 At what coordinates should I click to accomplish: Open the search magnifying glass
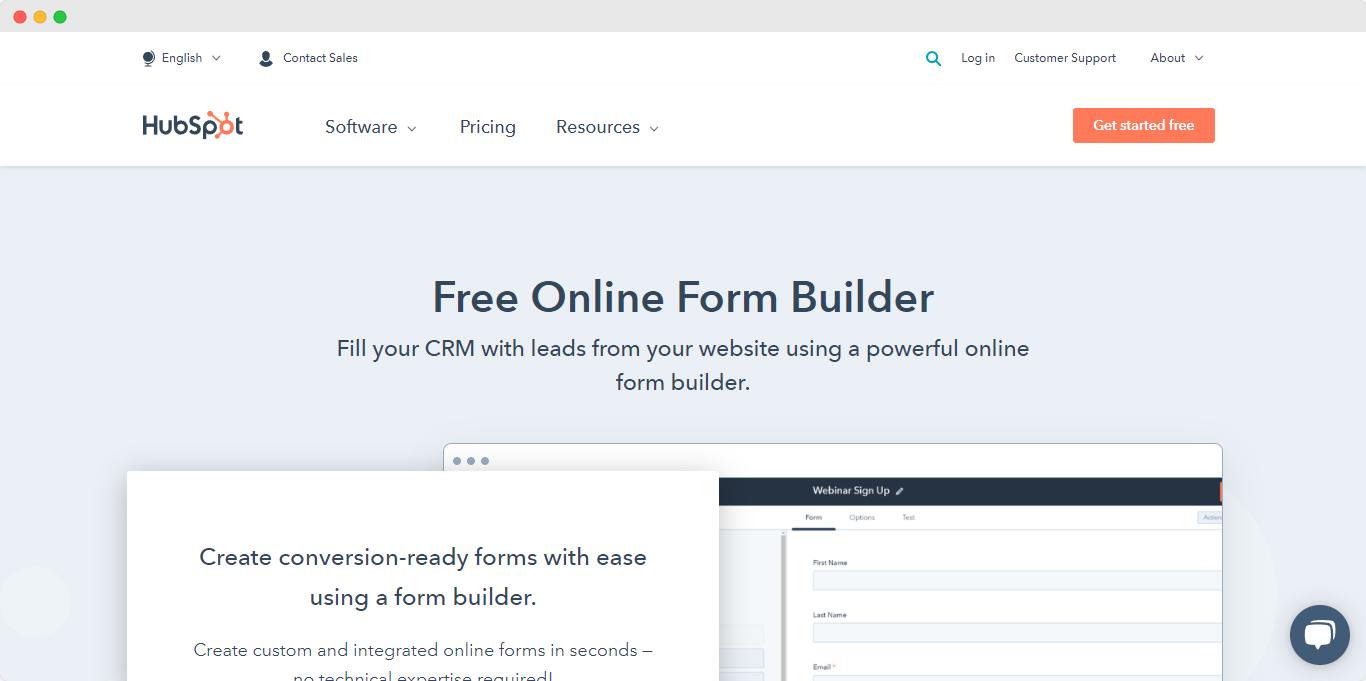[933, 58]
